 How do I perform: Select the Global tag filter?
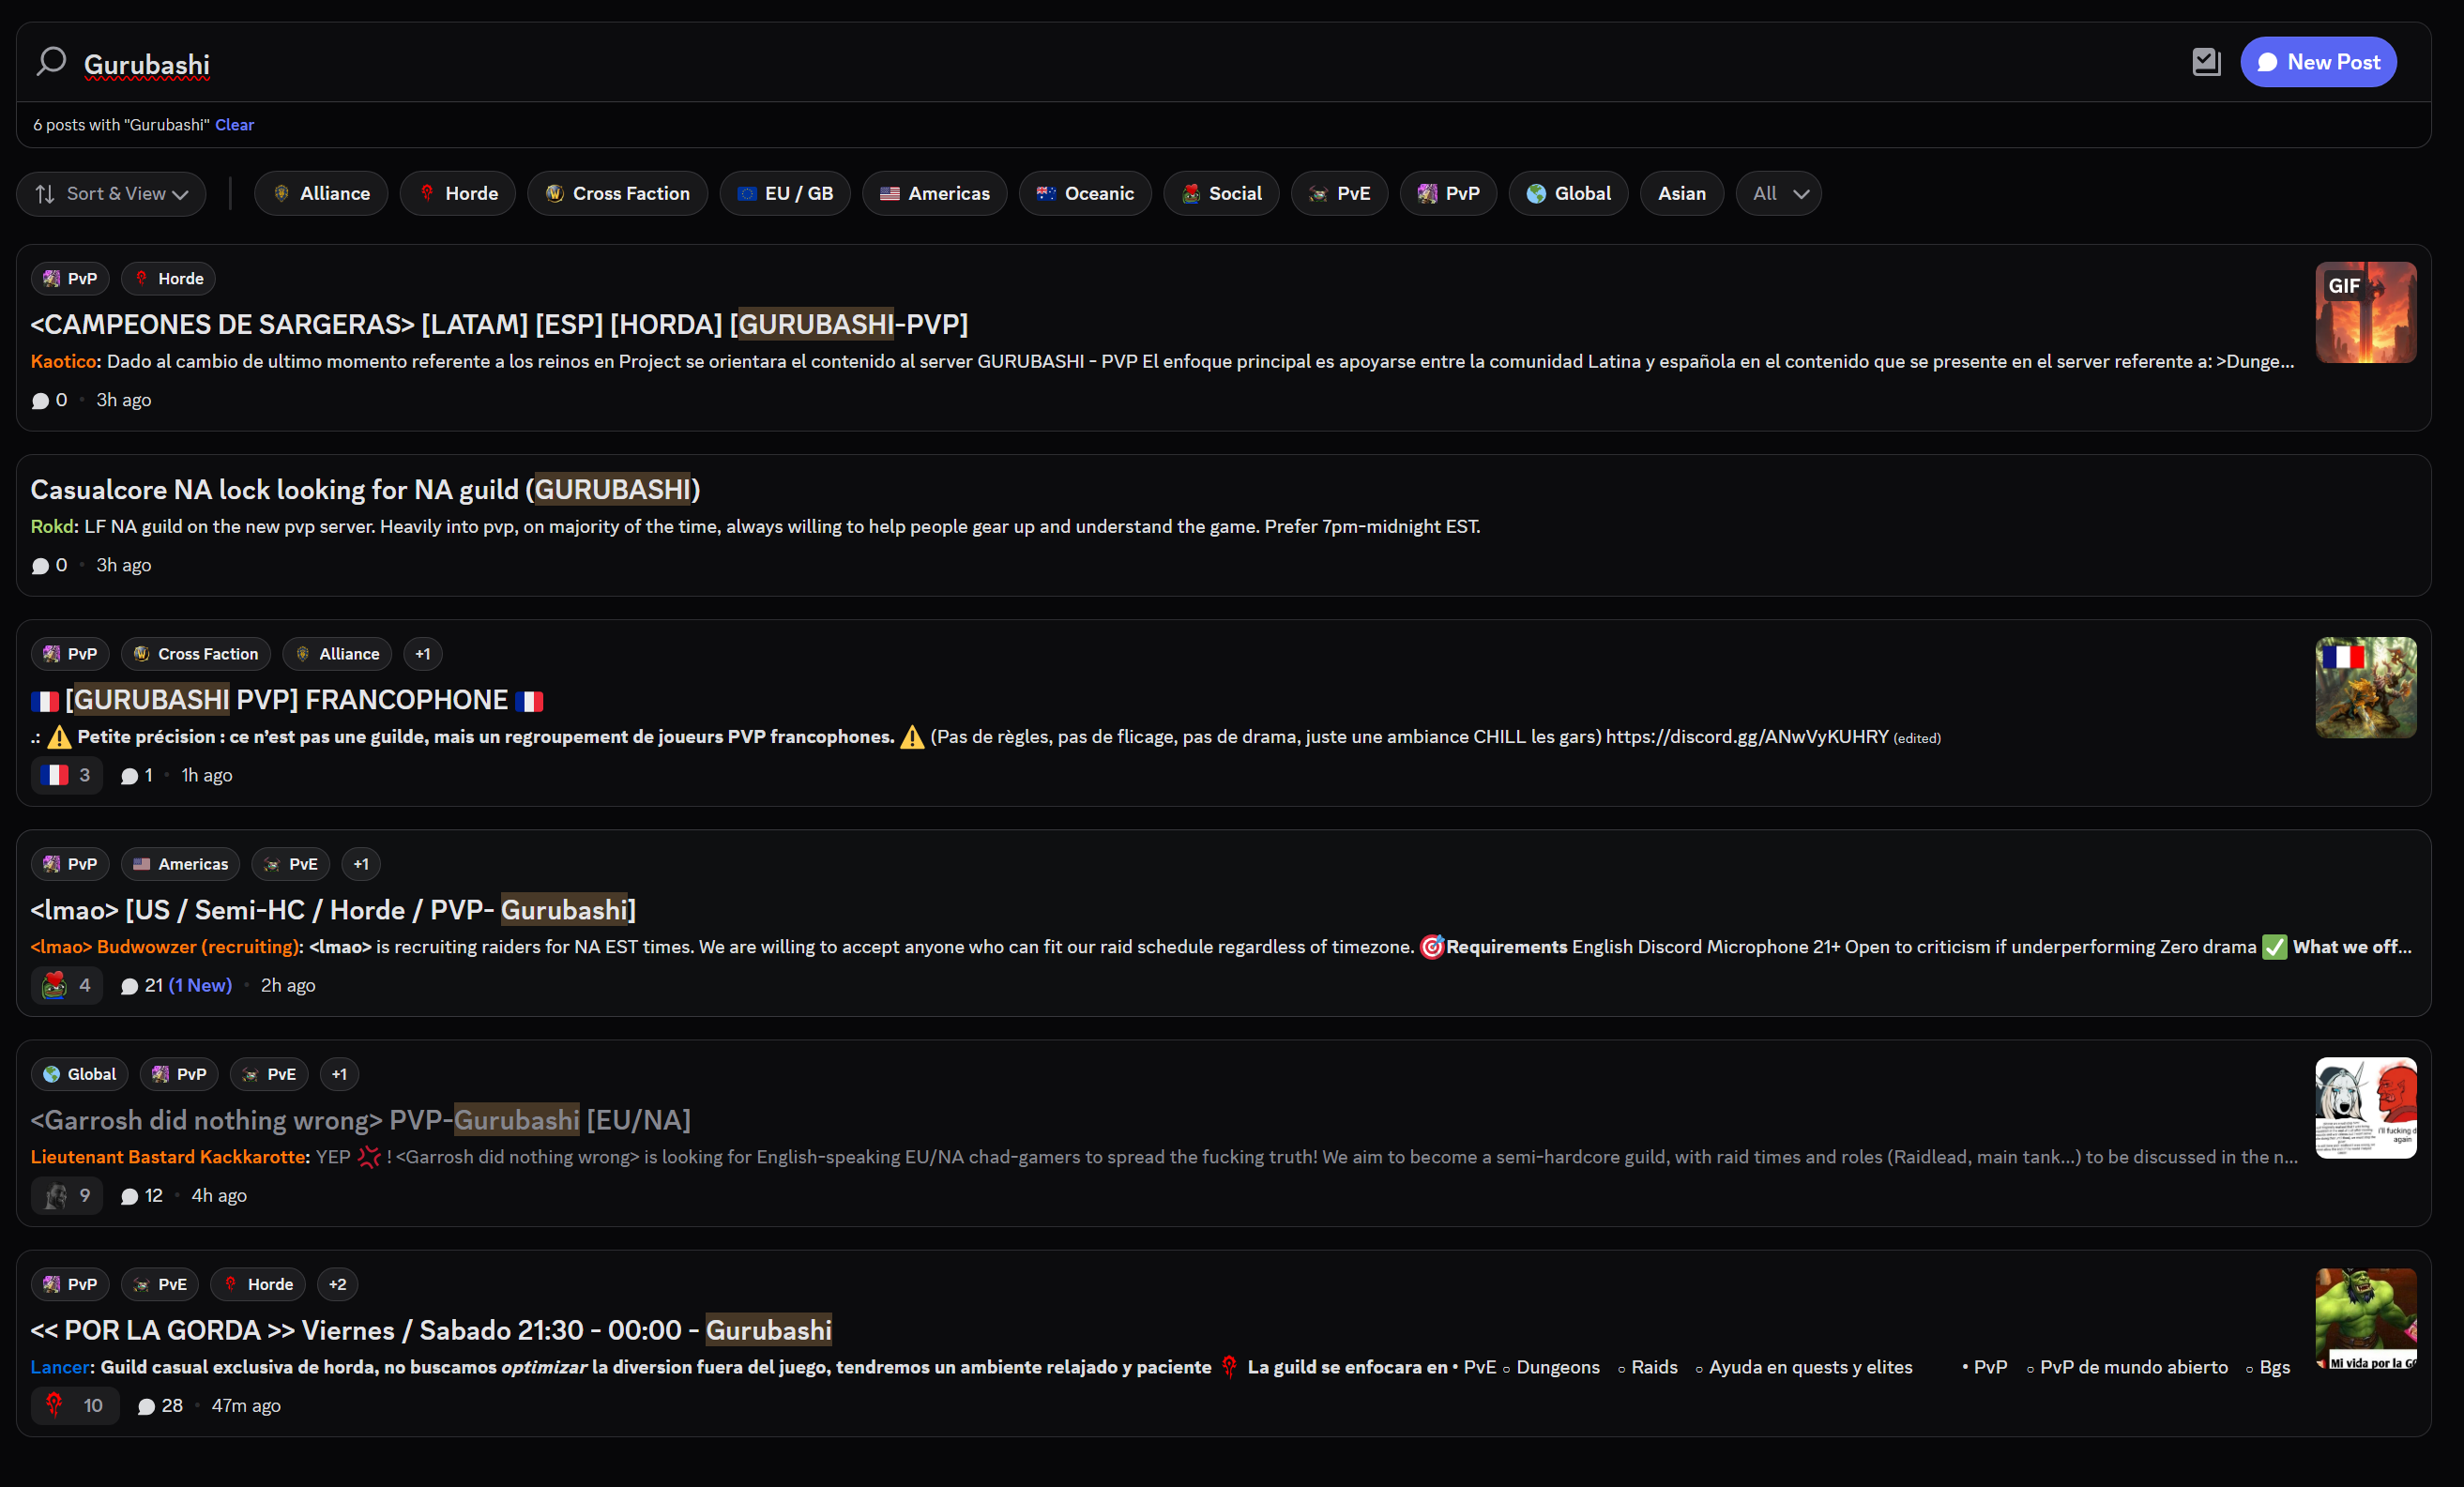pyautogui.click(x=1568, y=194)
